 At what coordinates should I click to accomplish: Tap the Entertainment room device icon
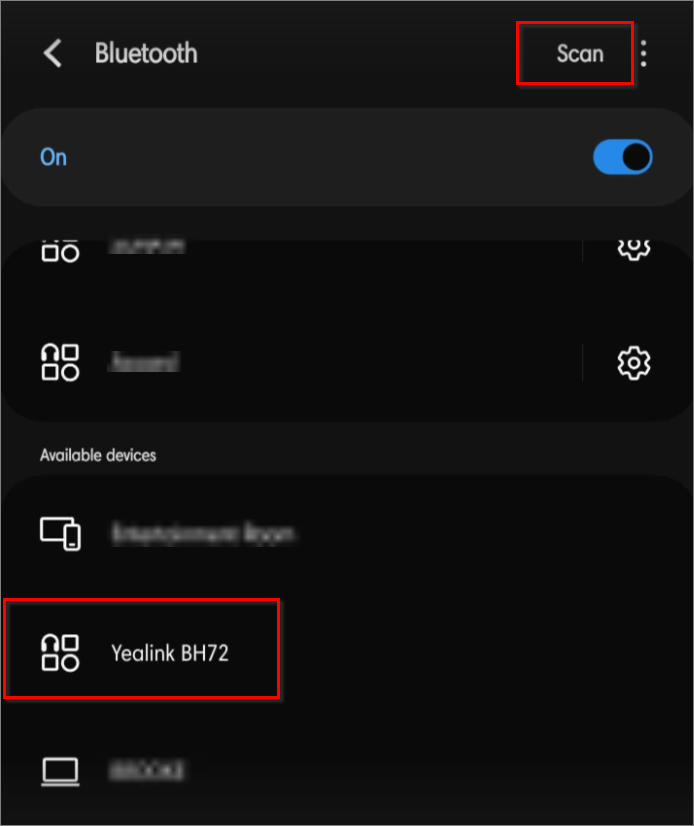tap(59, 533)
